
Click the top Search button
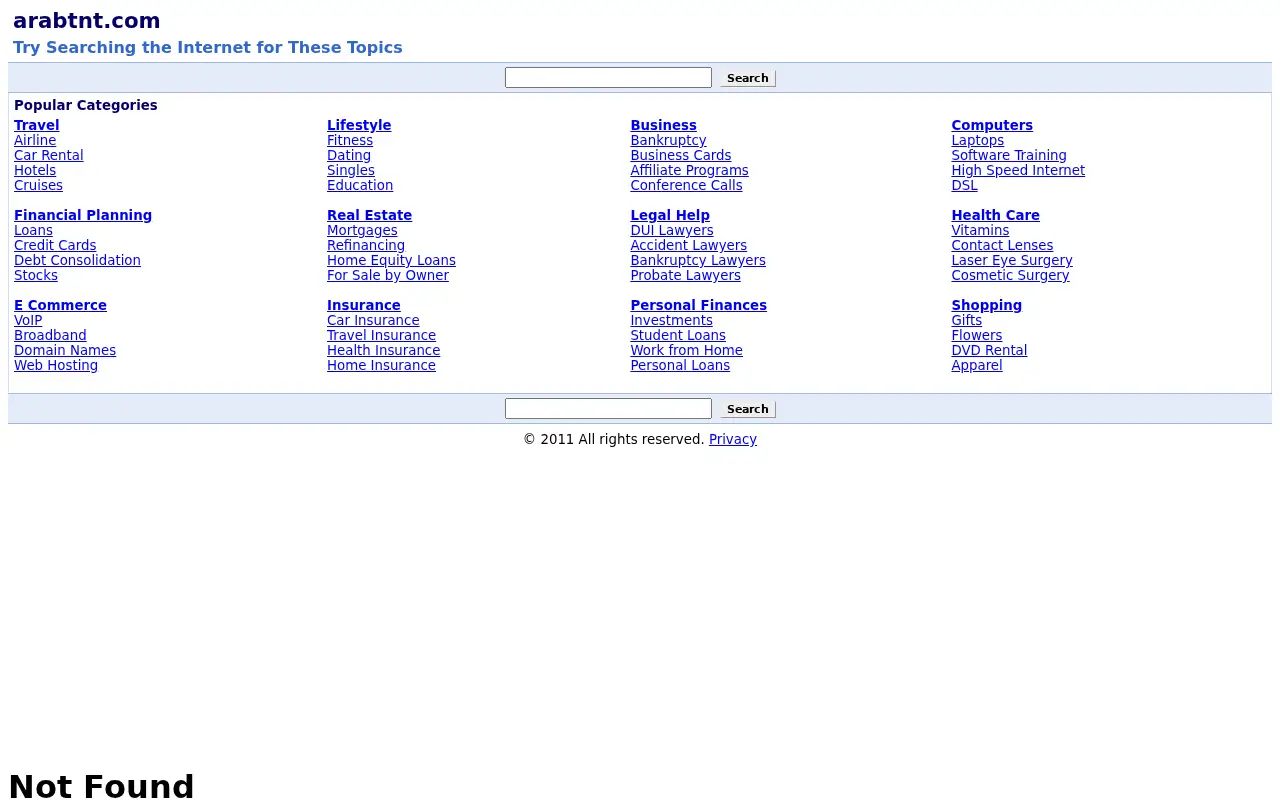(748, 78)
